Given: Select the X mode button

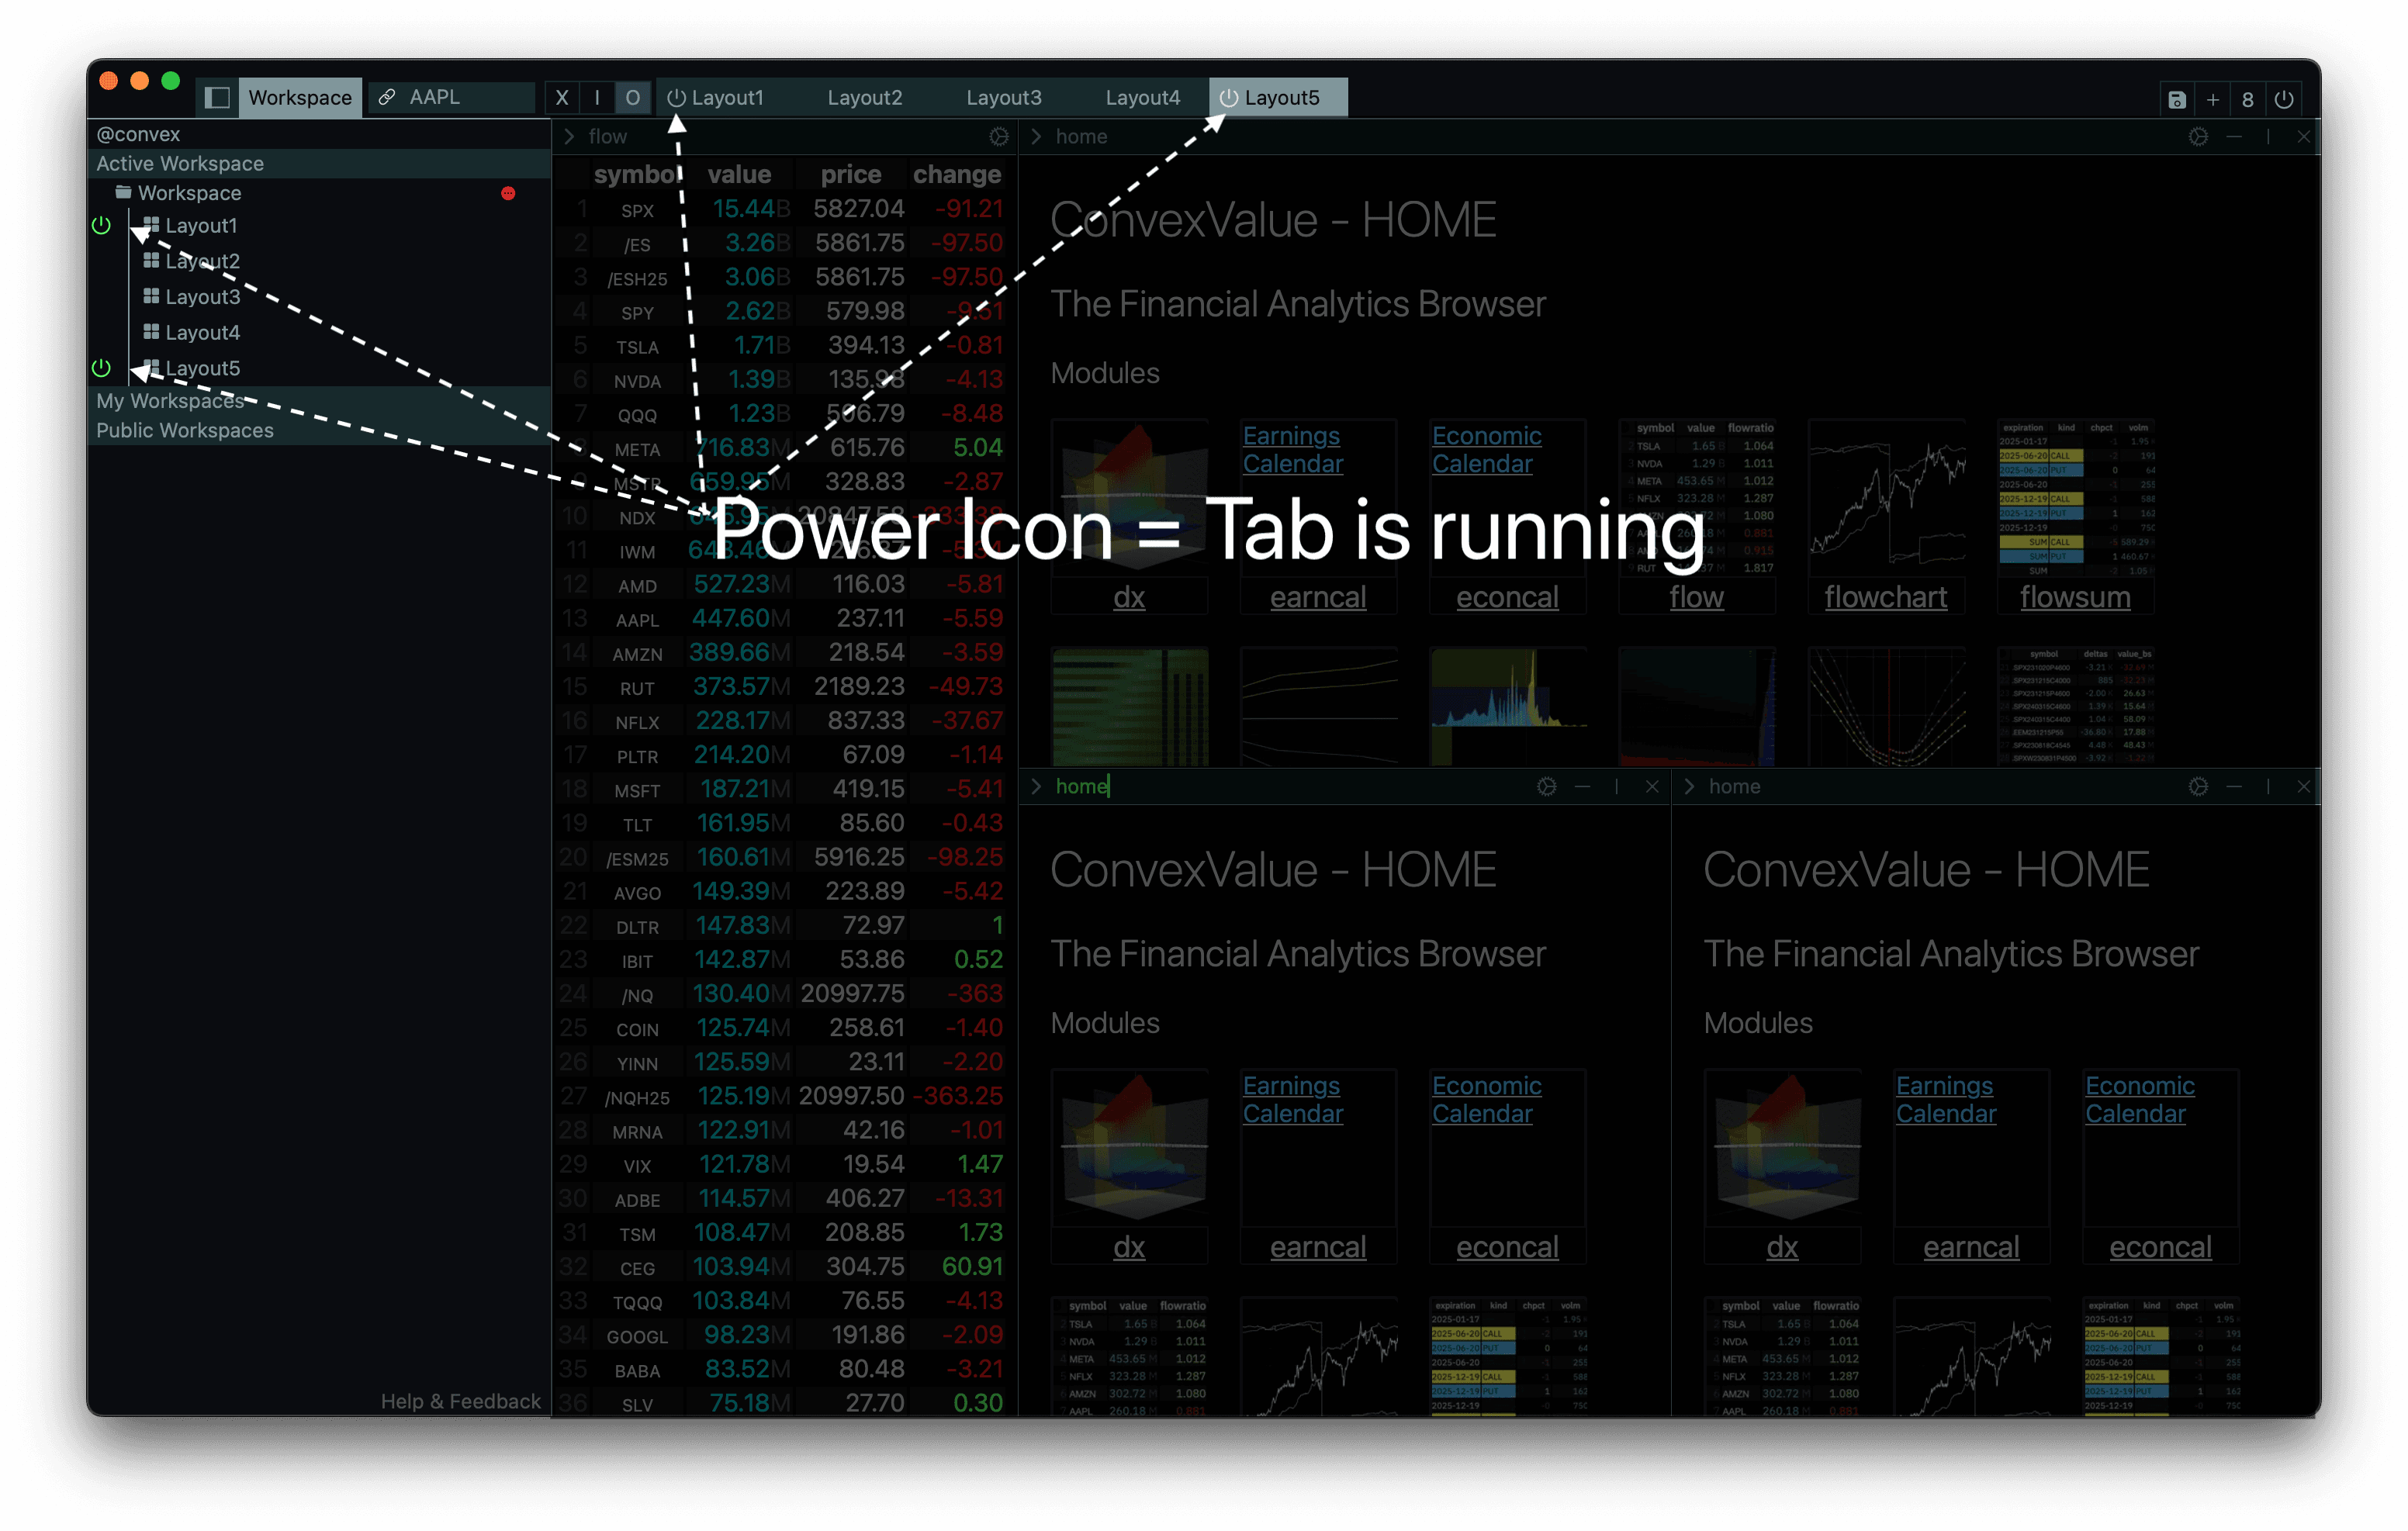Looking at the screenshot, I should [562, 97].
